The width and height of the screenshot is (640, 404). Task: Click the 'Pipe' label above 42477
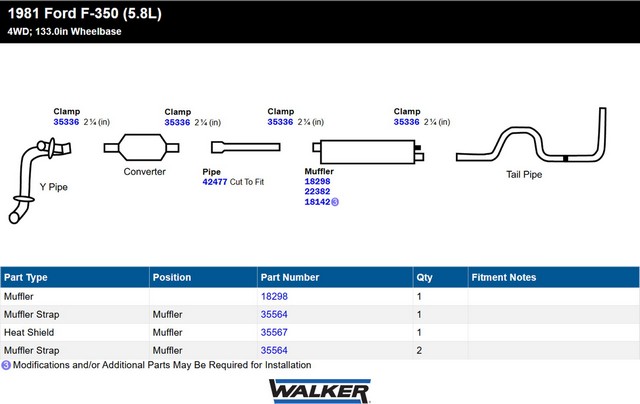[x=211, y=172]
